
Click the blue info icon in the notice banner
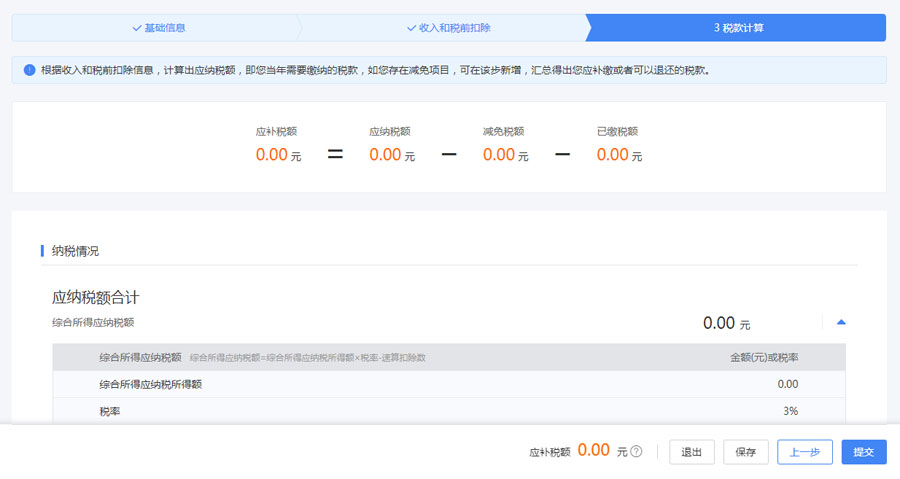click(x=29, y=70)
